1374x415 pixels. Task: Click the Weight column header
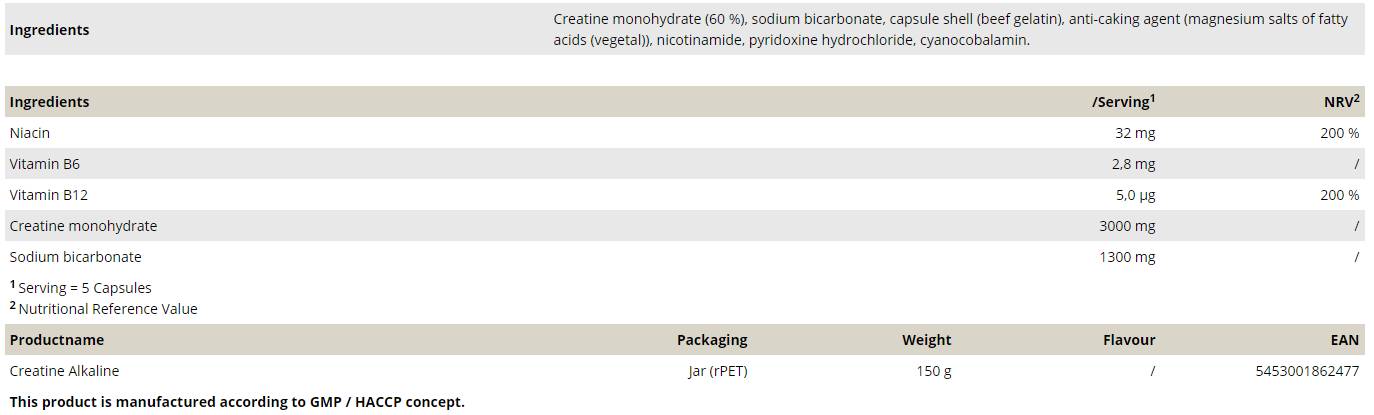click(x=926, y=340)
